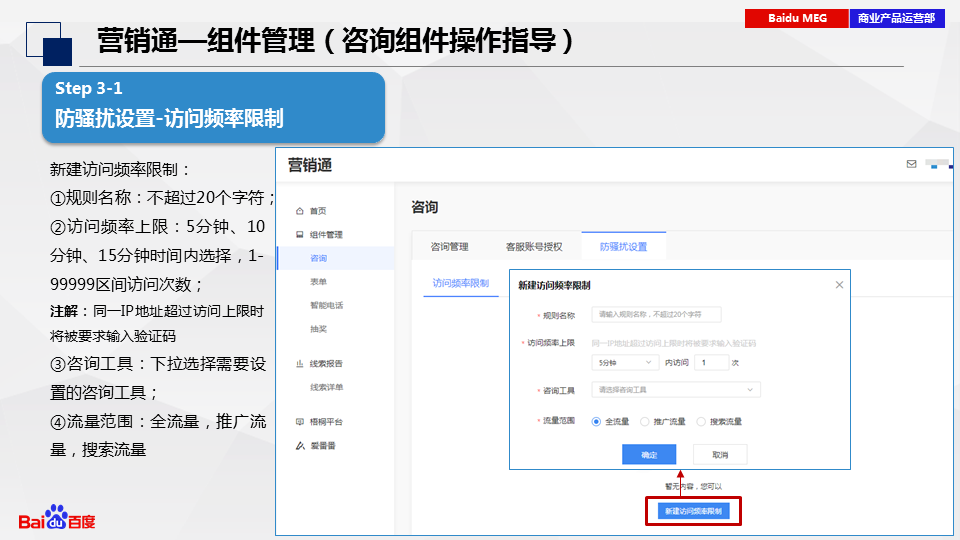The height and width of the screenshot is (540, 960).
Task: Select 表单 in the sidebar
Action: point(318,282)
